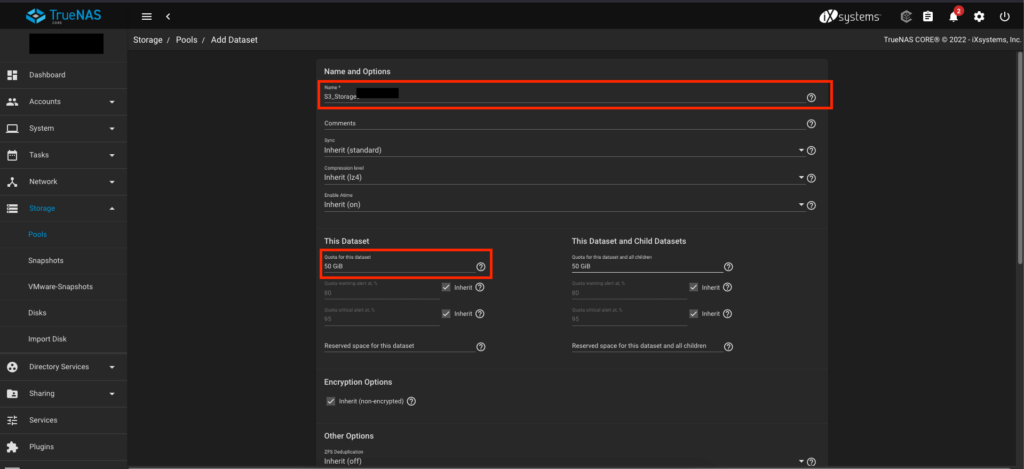This screenshot has height=469, width=1024.
Task: Toggle Inherit checkbox for quota warning alert
Action: [x=446, y=288]
